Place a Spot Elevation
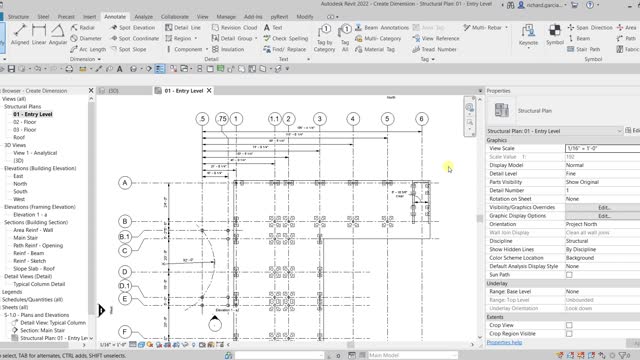Screen dimensions: 640x360 click(x=133, y=27)
